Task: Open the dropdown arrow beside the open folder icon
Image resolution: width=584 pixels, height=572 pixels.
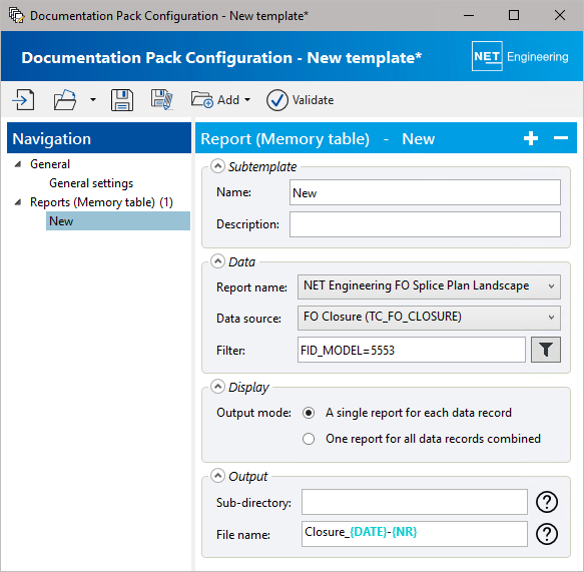Action: click(x=93, y=99)
